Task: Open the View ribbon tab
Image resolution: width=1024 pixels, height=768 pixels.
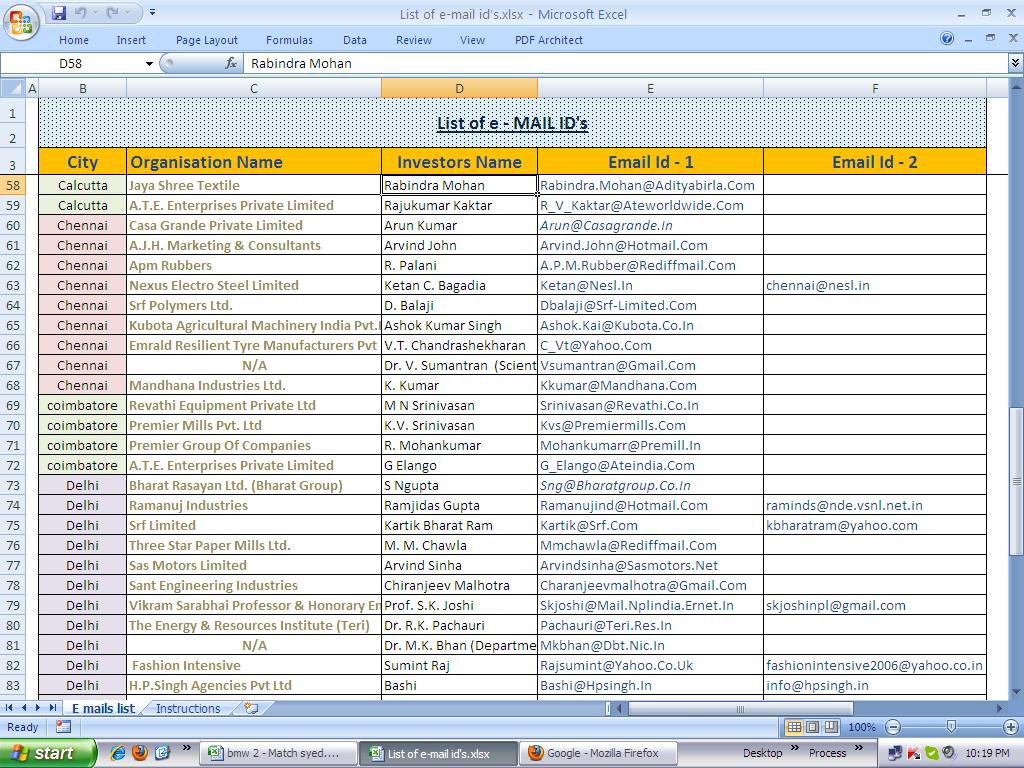Action: 472,40
